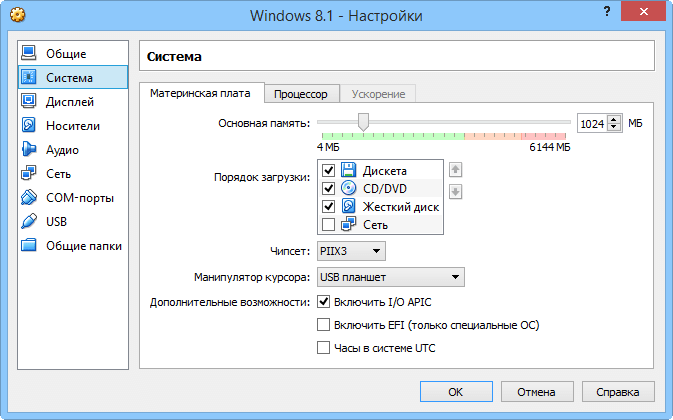Enable Включить EFI checkbox
The image size is (673, 420).
tap(323, 325)
